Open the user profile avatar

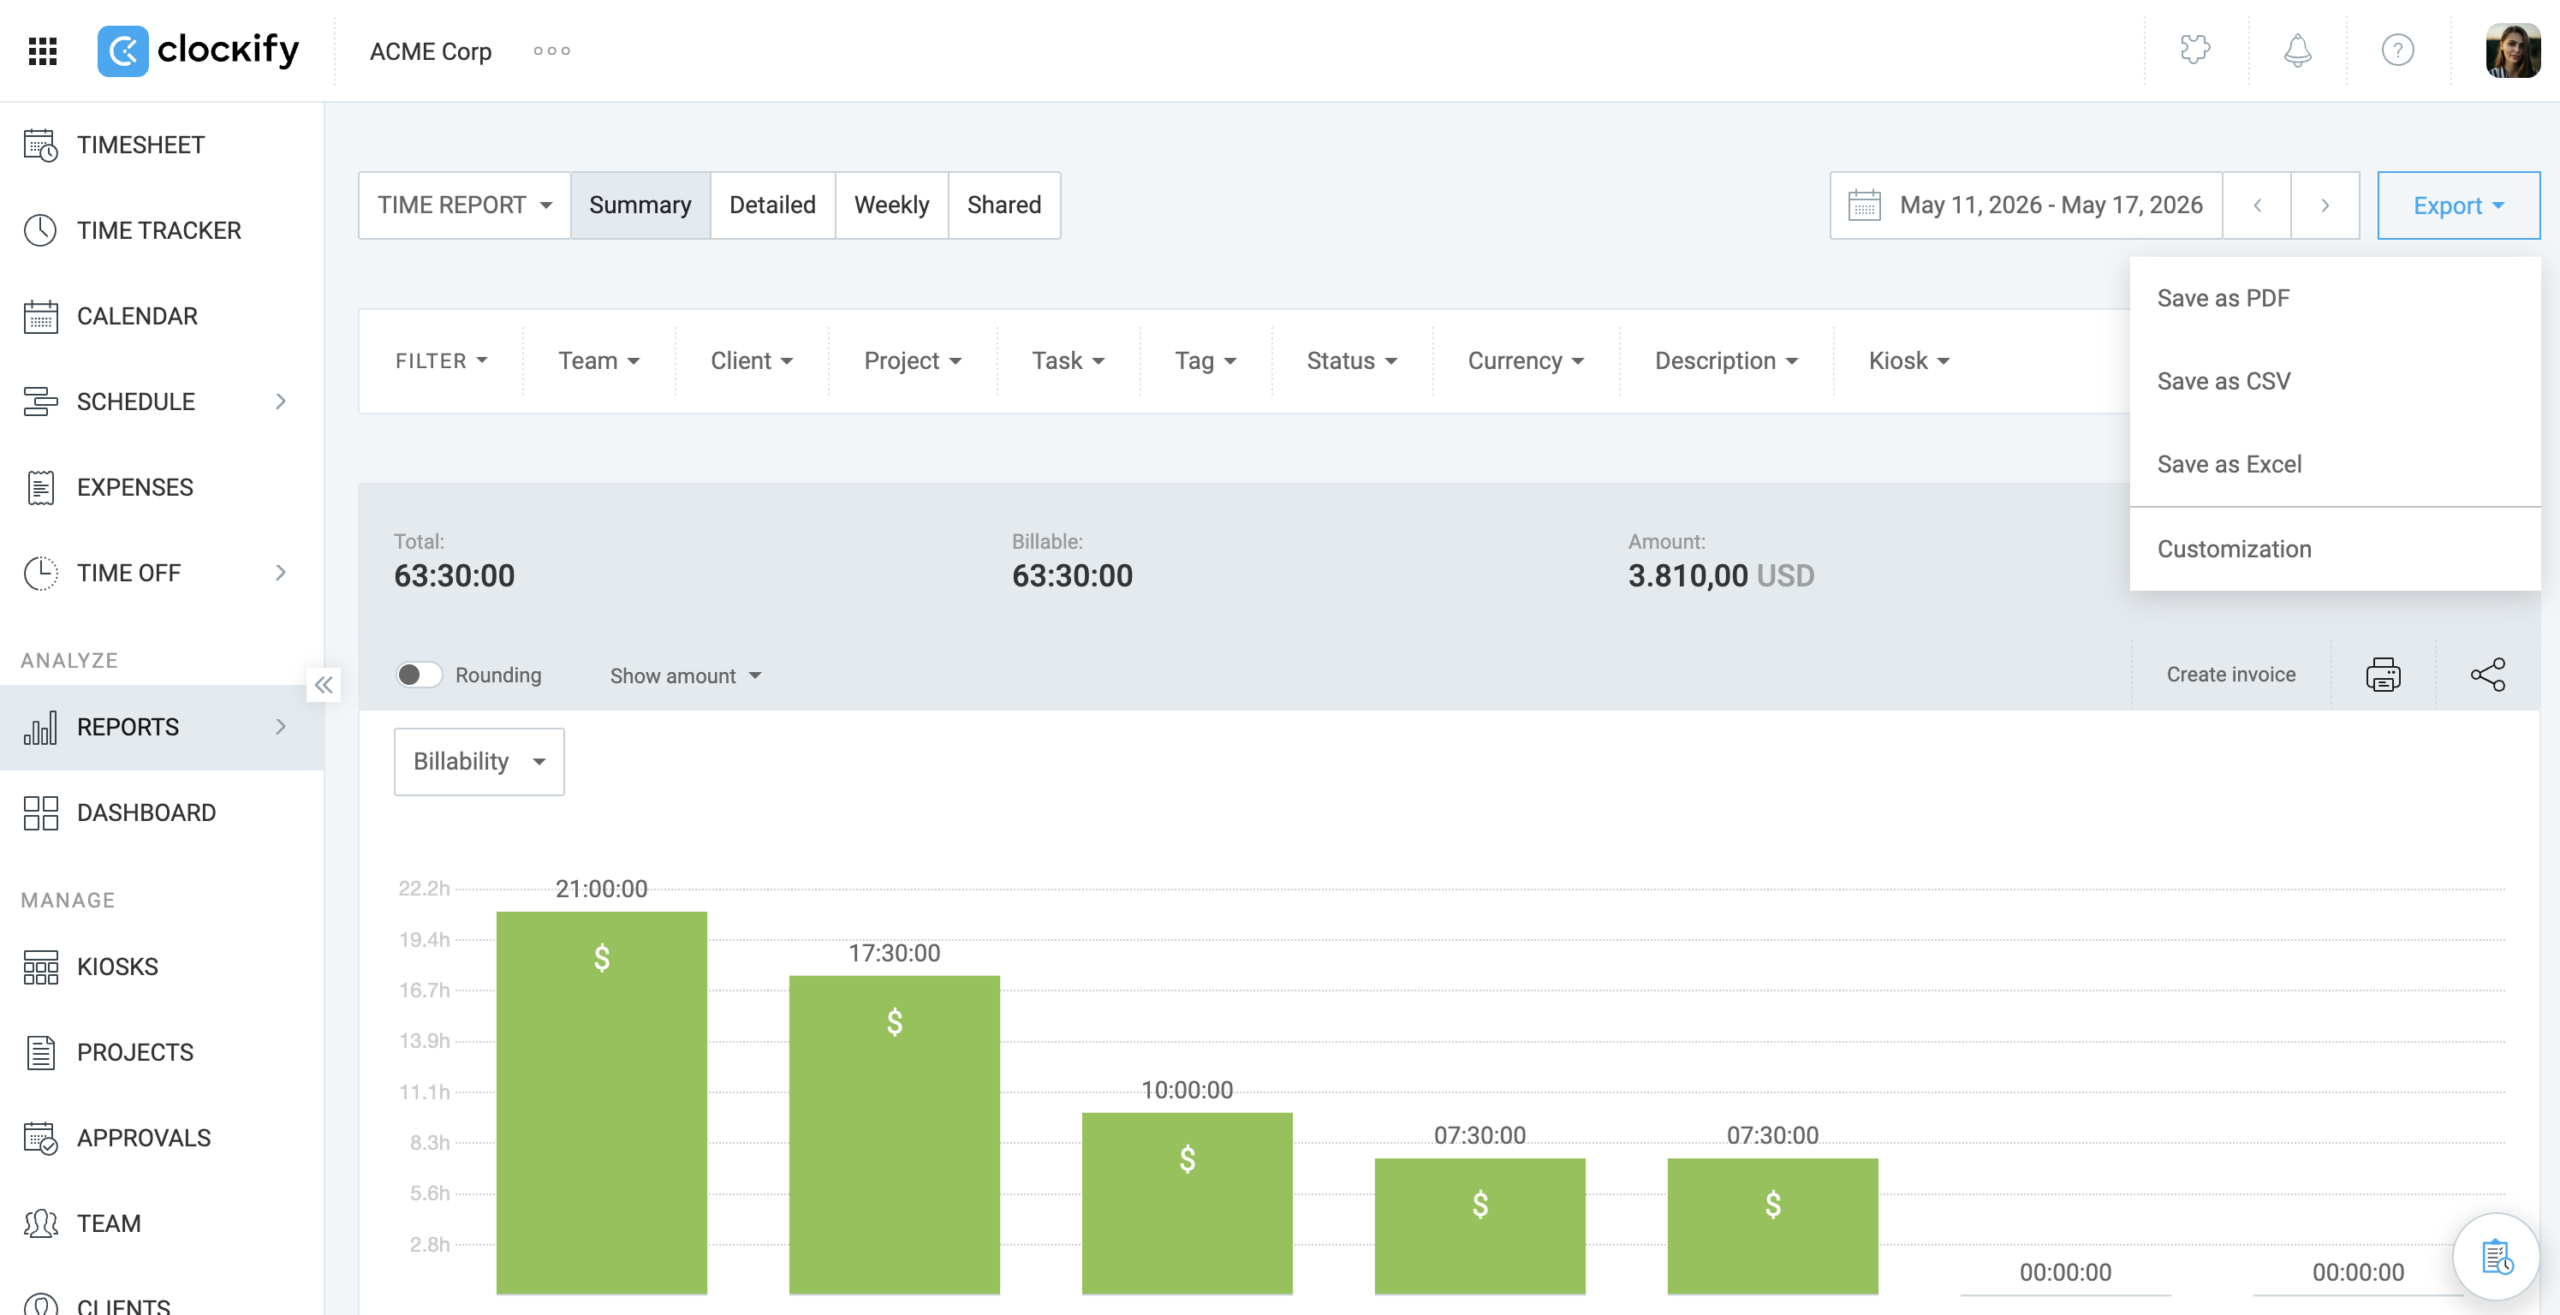tap(2513, 50)
